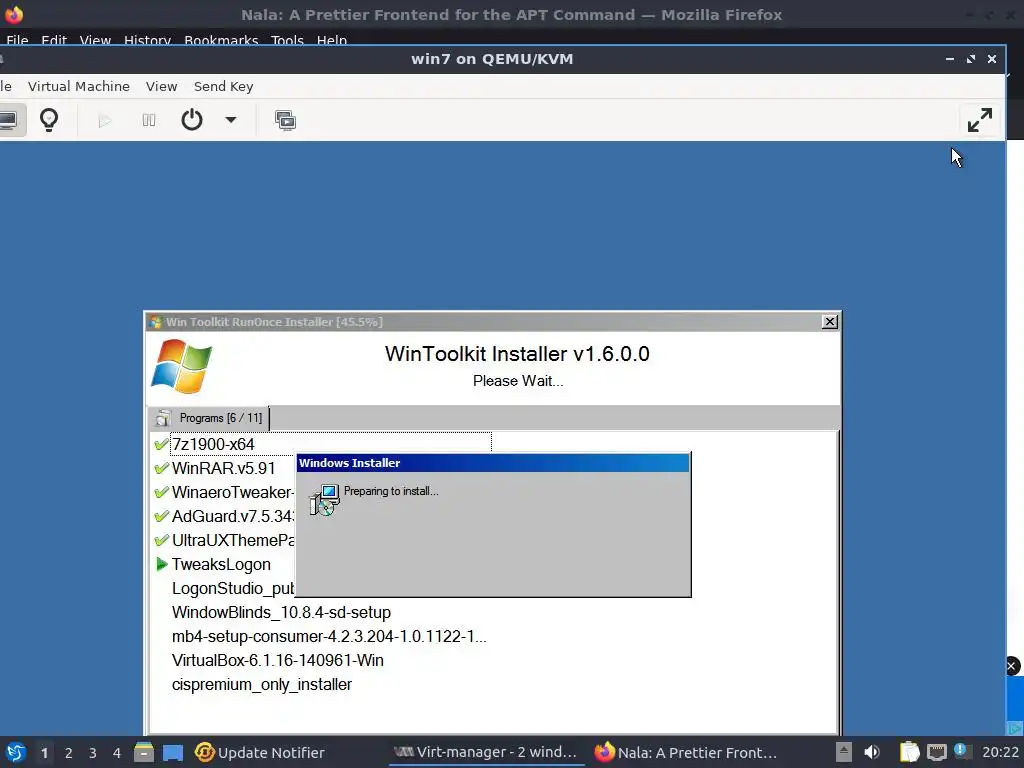Viewport: 1024px width, 768px height.
Task: Select the WinRAR.v5.91 entry
Action: (223, 468)
